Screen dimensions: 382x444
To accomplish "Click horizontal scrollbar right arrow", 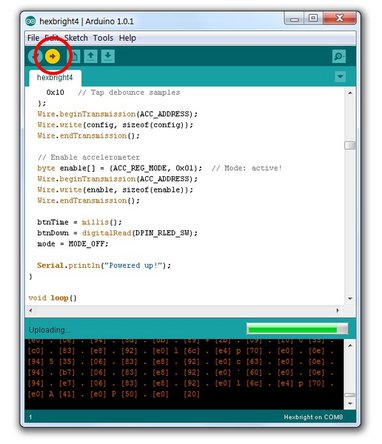I will (338, 310).
